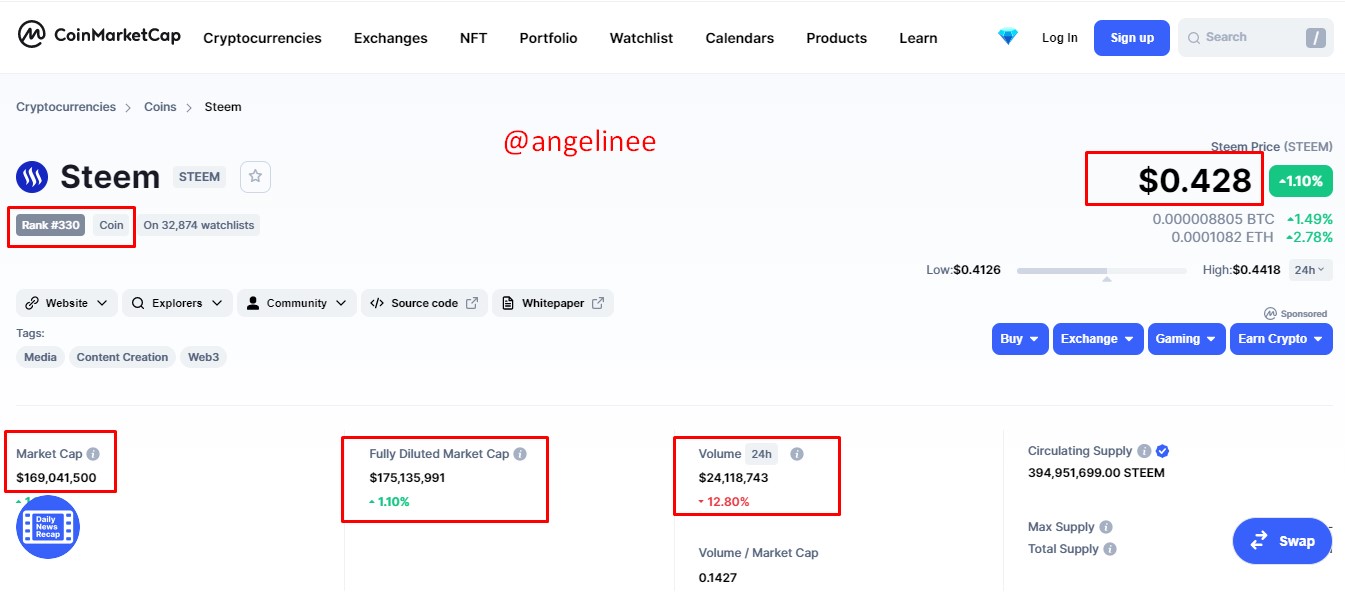Go to Cryptocurrencies breadcrumb
This screenshot has height=598, width=1345.
tap(66, 107)
